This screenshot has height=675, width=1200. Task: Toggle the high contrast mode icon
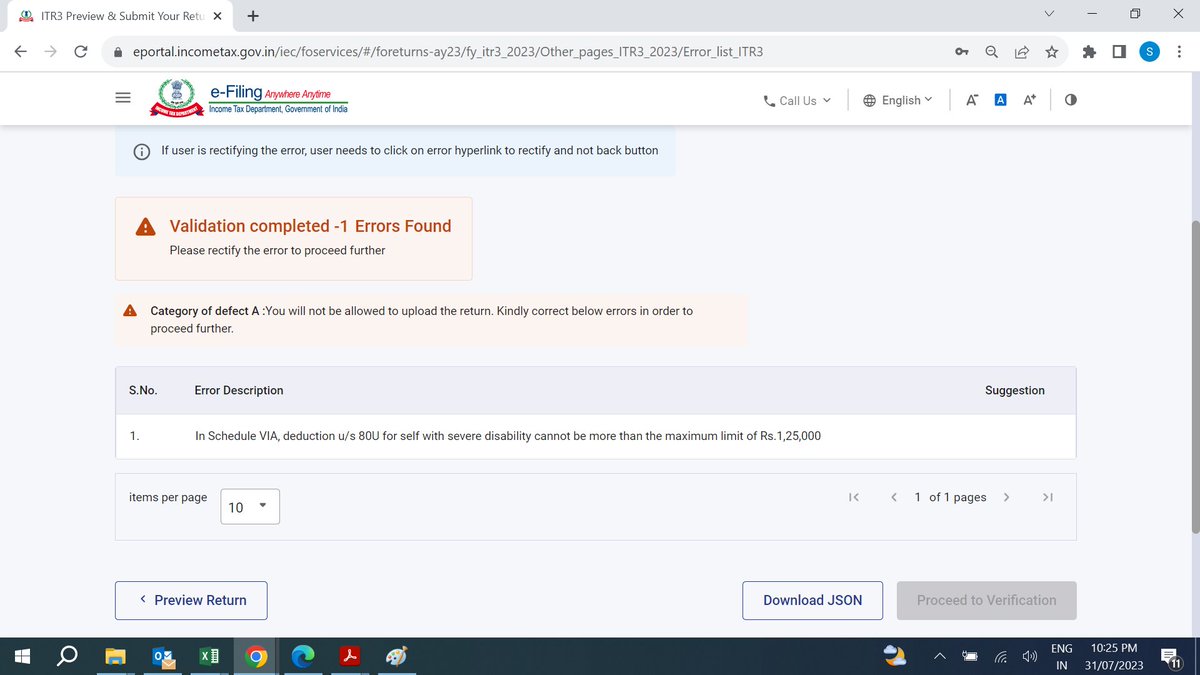pos(1071,100)
